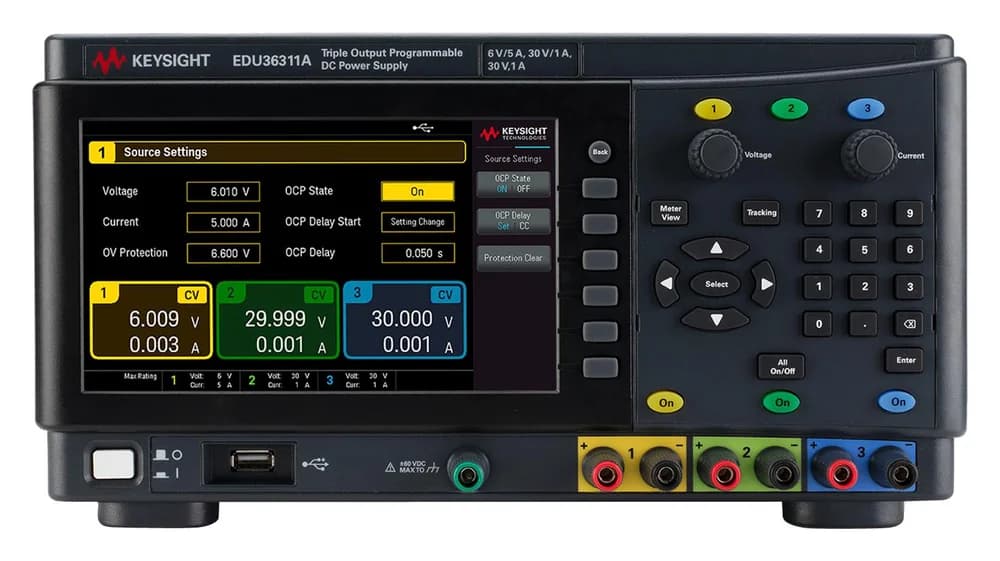Tap keypad number 7

(x=818, y=214)
